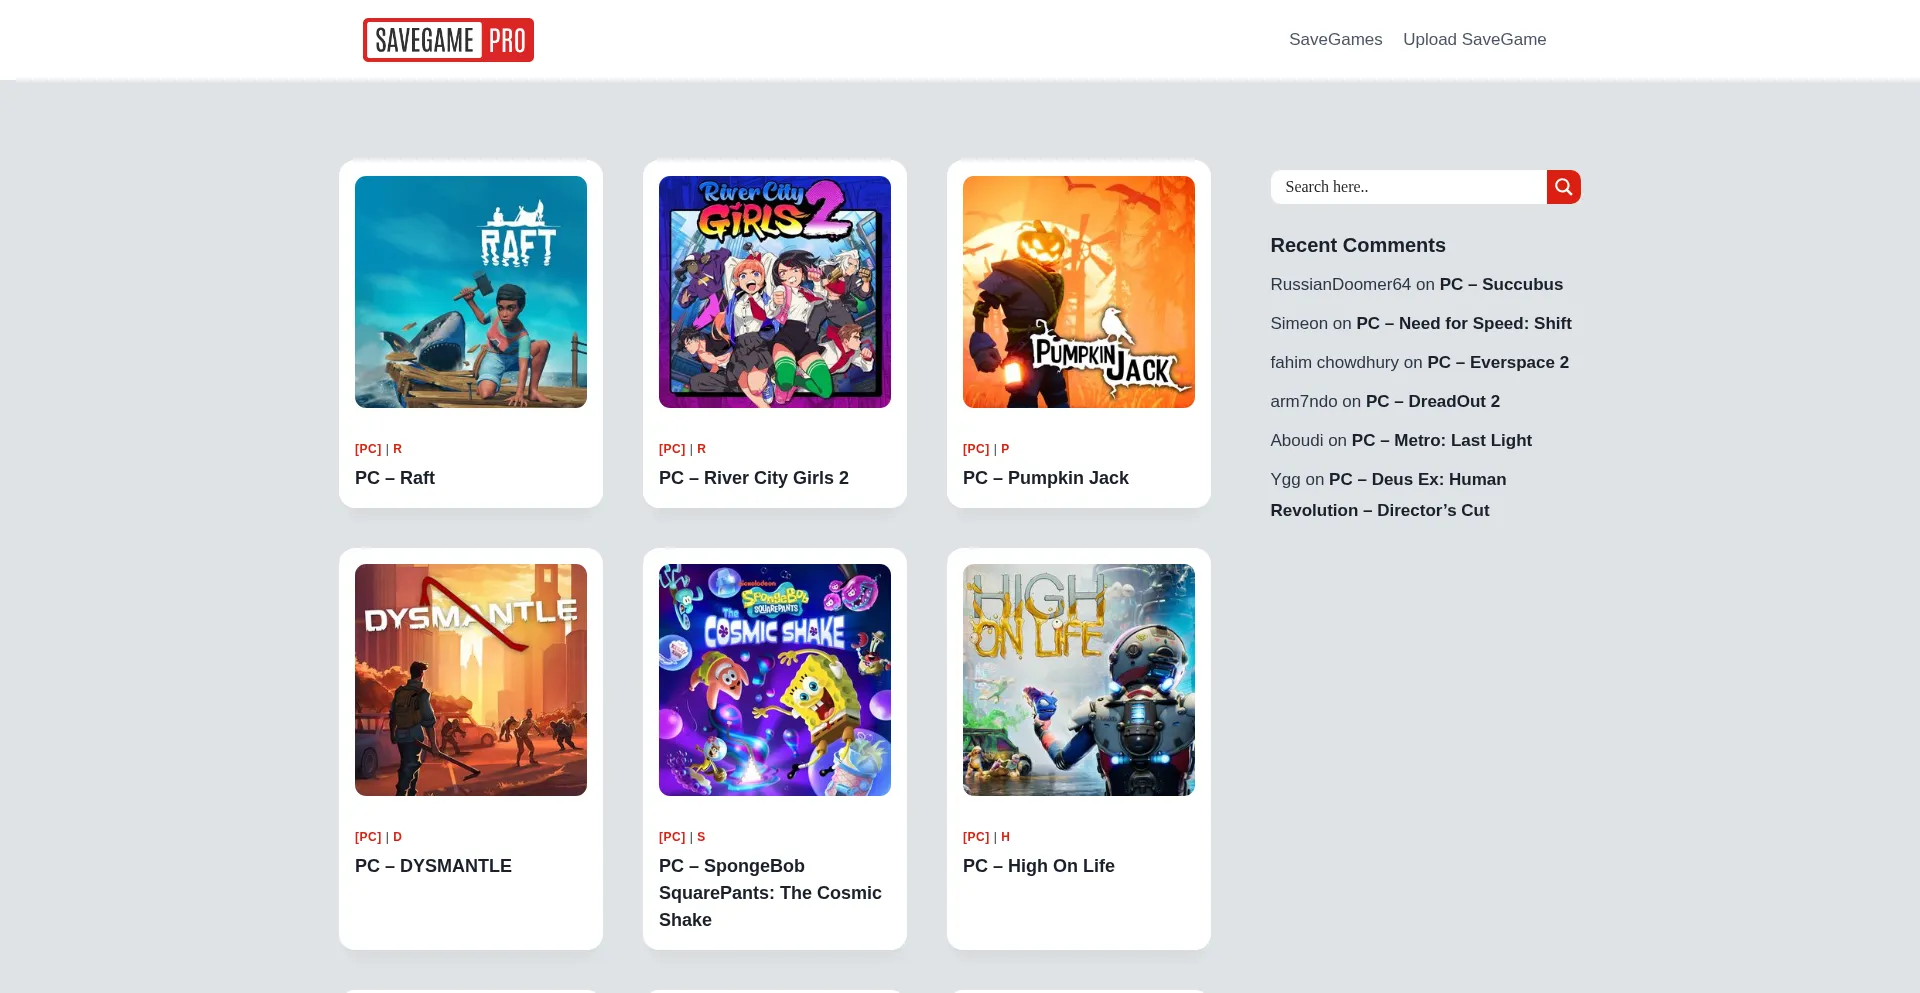Click the commenter name 'Simeon'
This screenshot has height=993, width=1920.
click(1299, 323)
